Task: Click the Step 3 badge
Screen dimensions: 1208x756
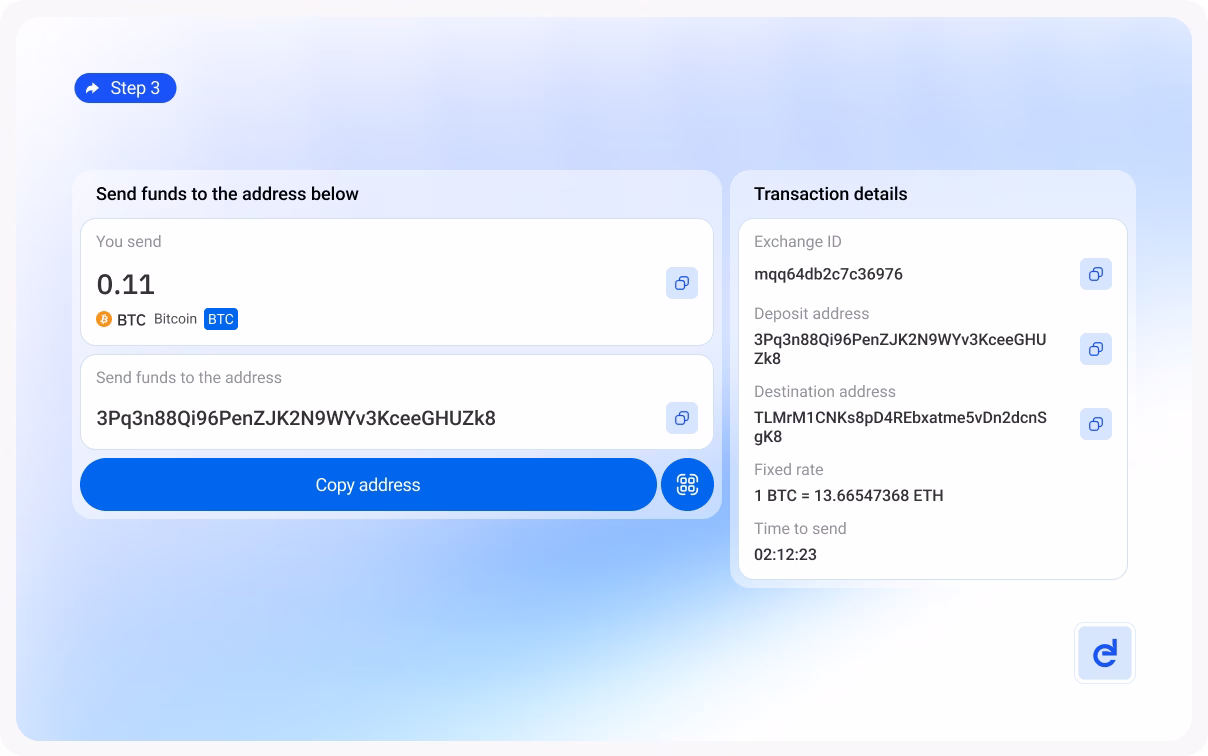Action: pos(125,88)
